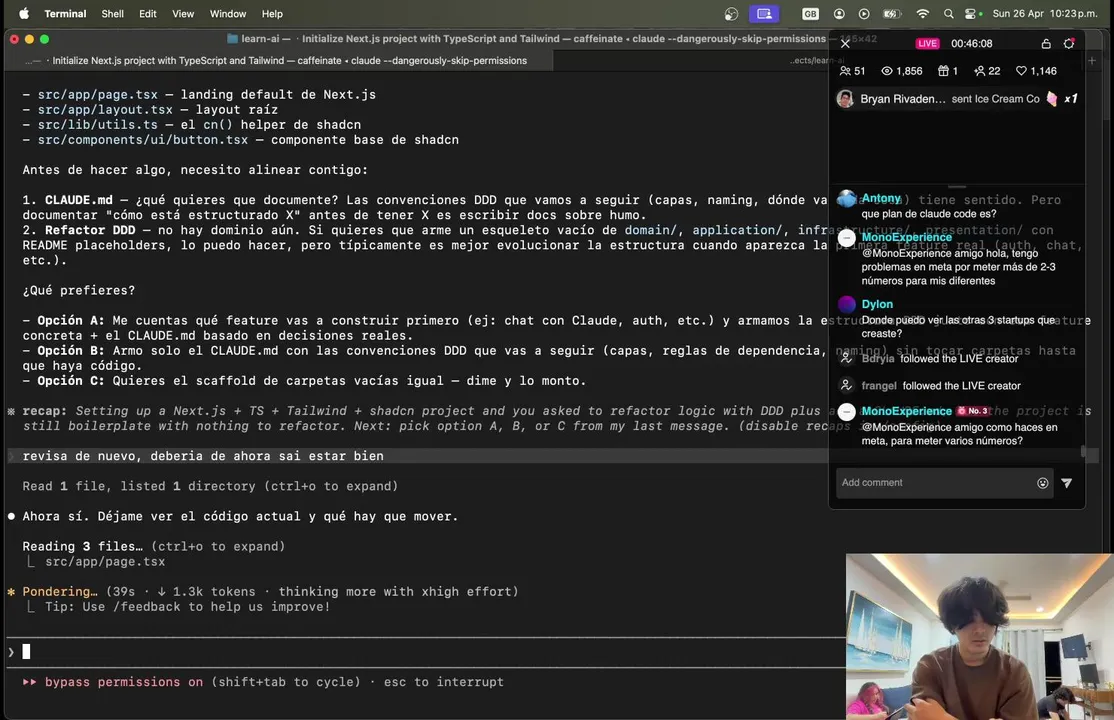1114x720 pixels.
Task: Click the No. 3 rank badge
Action: (x=972, y=411)
